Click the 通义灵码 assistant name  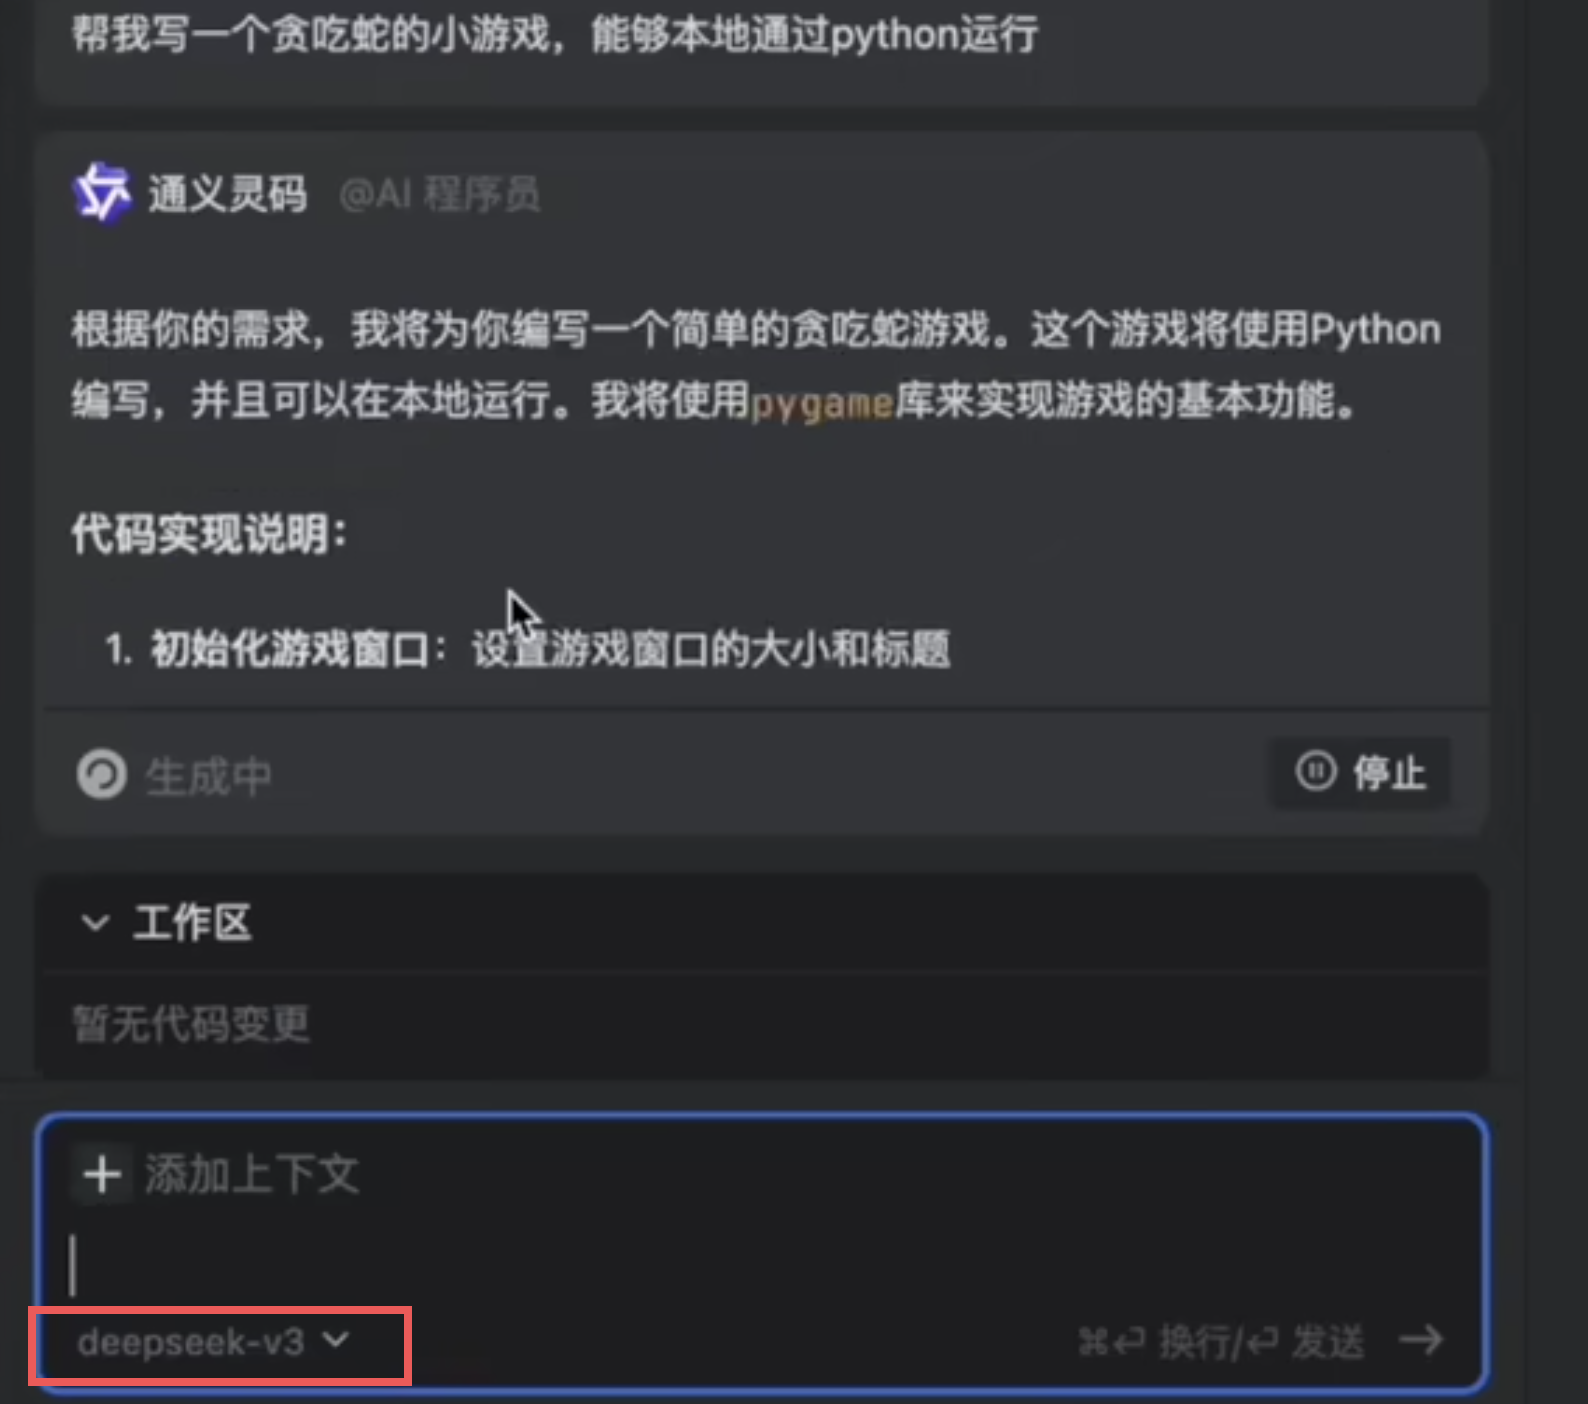pyautogui.click(x=228, y=194)
